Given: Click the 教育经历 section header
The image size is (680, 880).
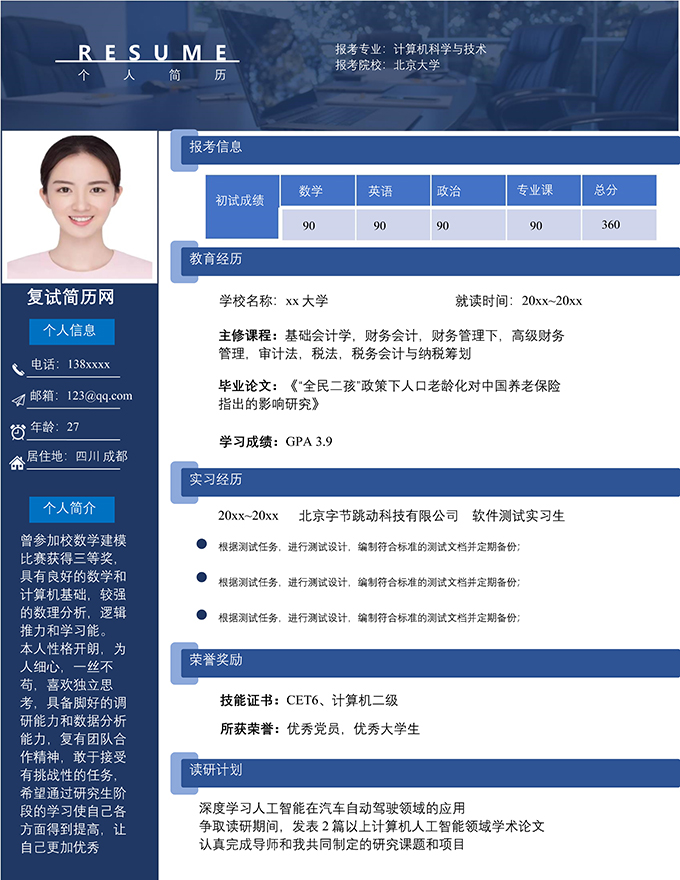Looking at the screenshot, I should pyautogui.click(x=430, y=262).
